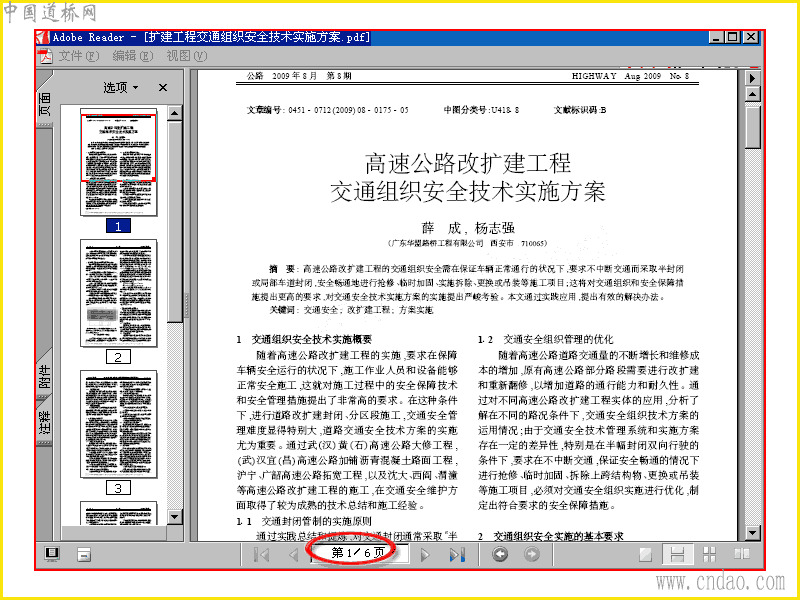Go to the first page button
Screen dimensions: 800x600
coord(262,554)
